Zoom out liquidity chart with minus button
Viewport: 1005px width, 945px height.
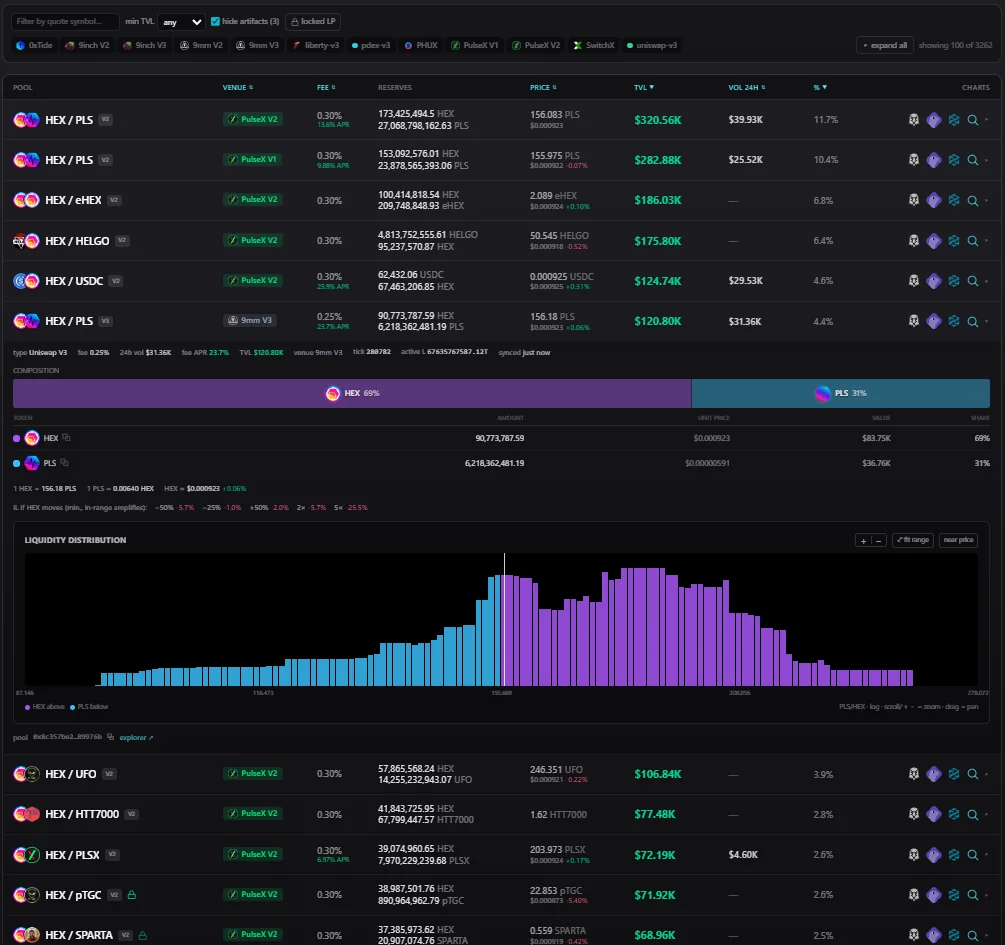[879, 540]
